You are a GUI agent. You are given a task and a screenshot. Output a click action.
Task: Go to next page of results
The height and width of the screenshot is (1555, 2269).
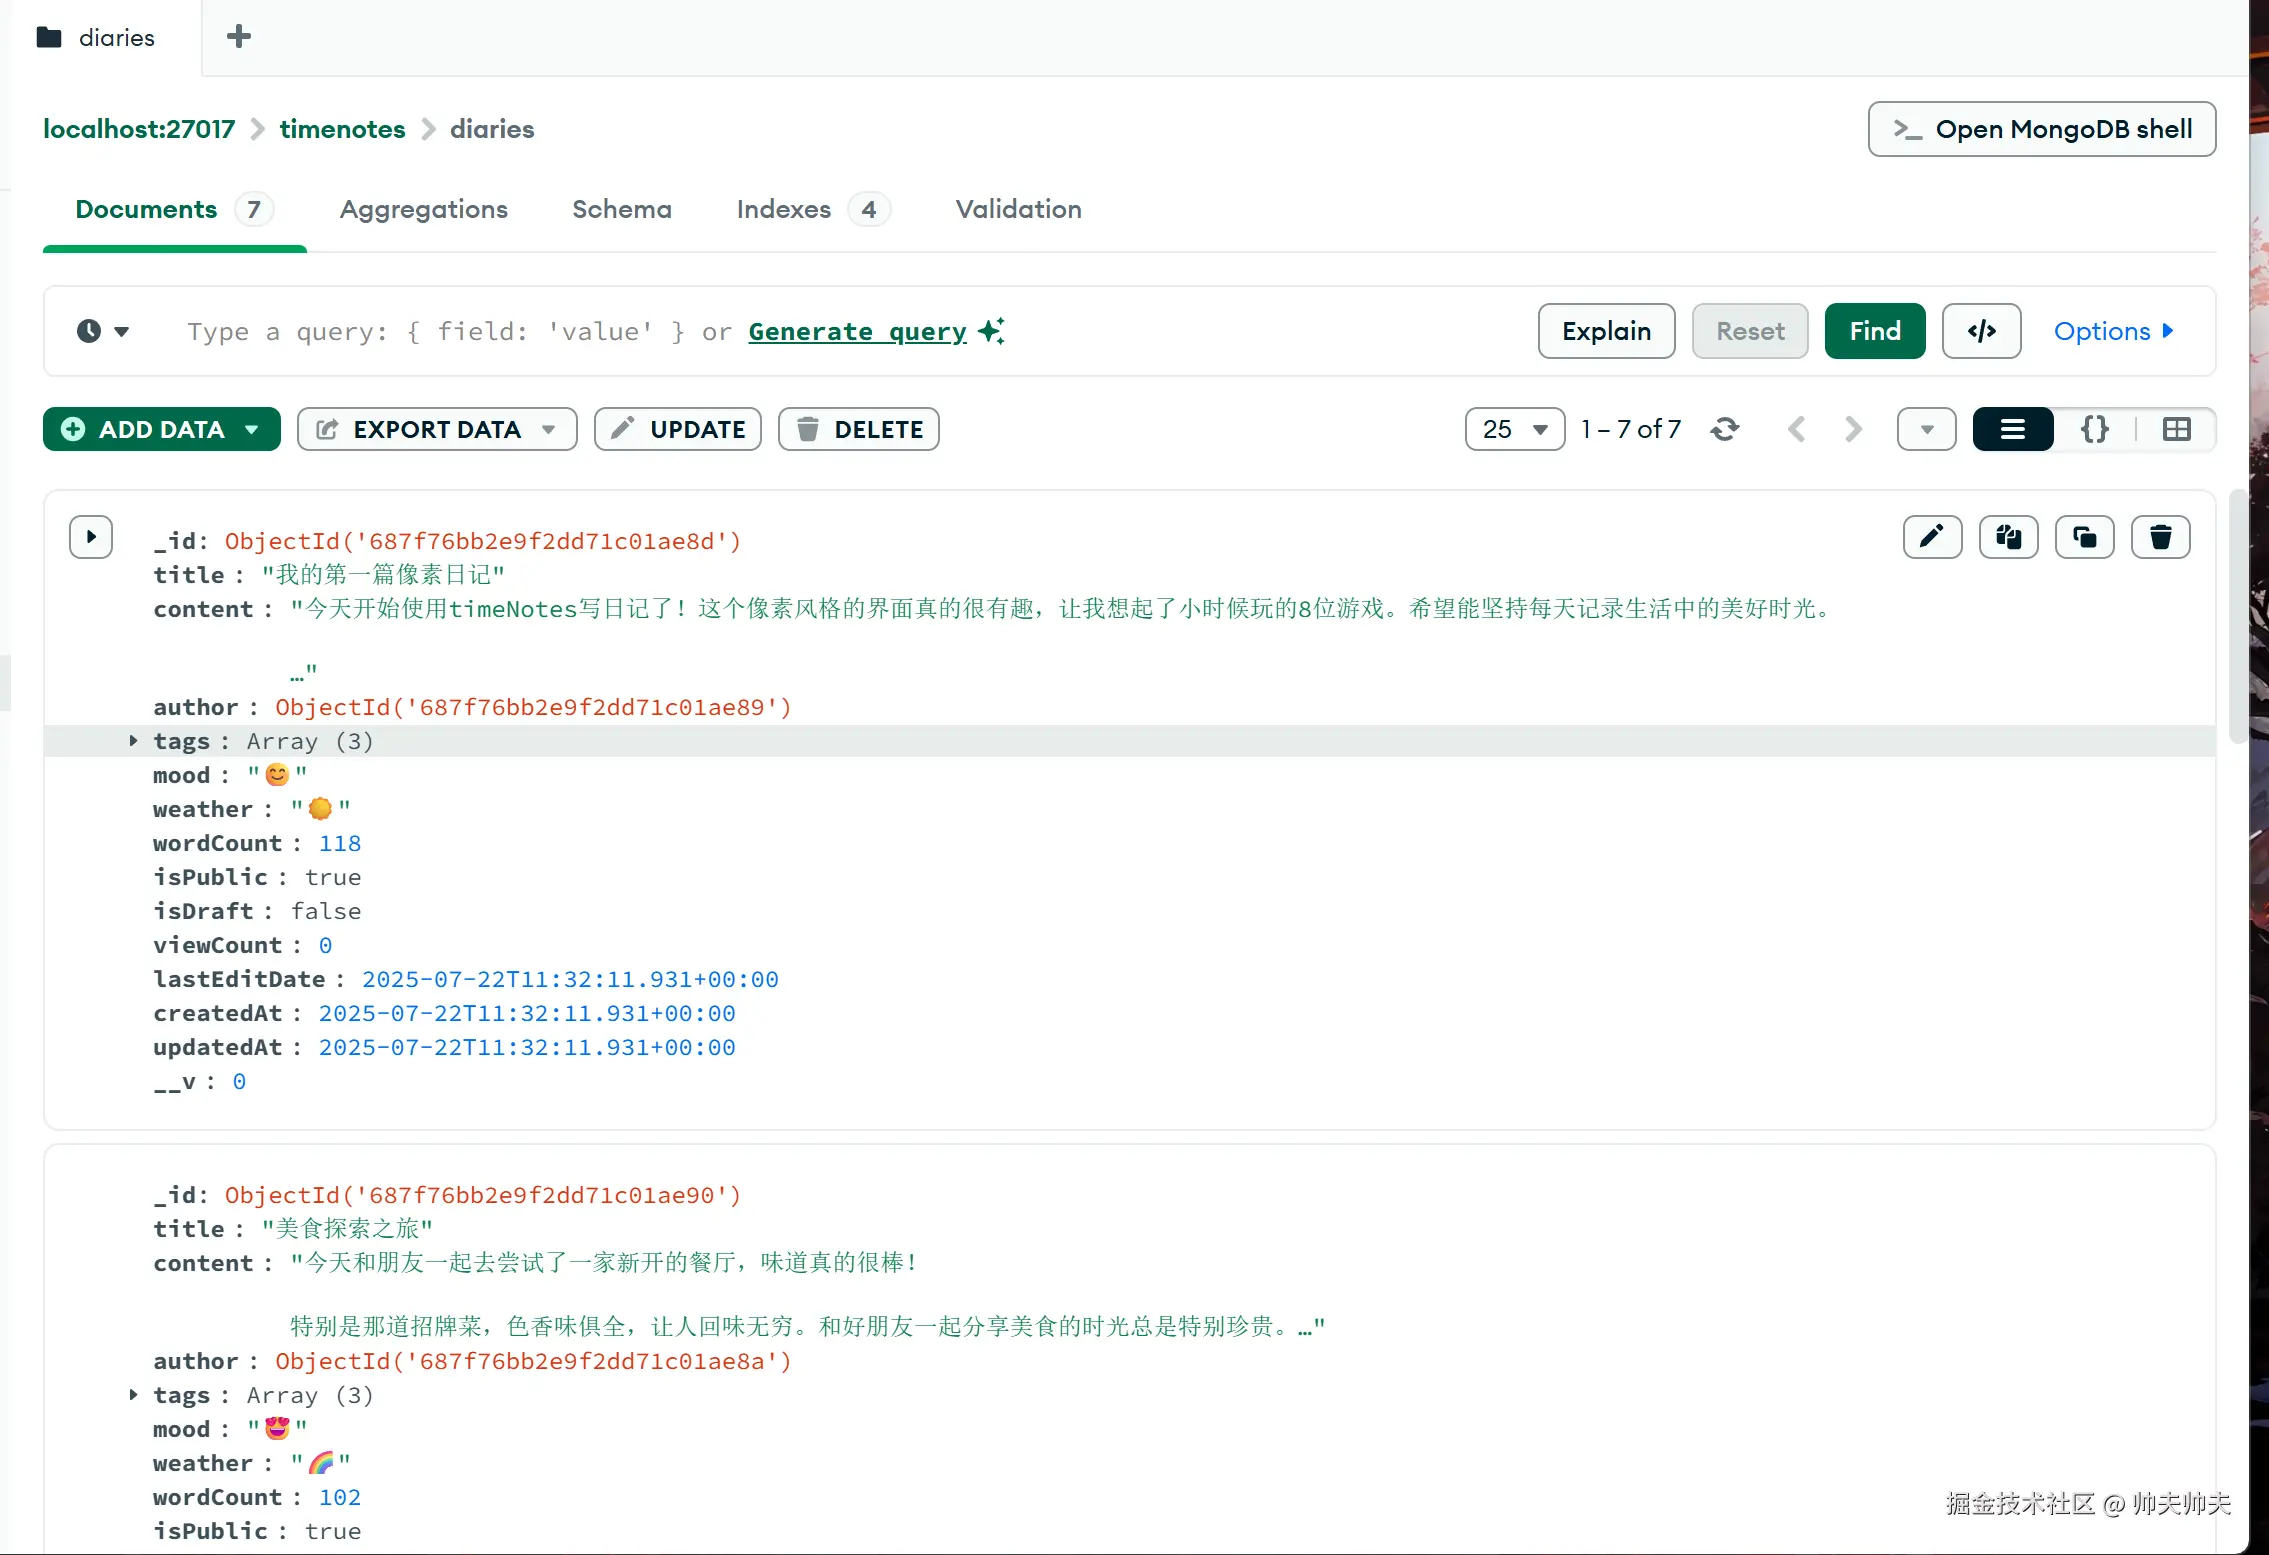coord(1853,429)
